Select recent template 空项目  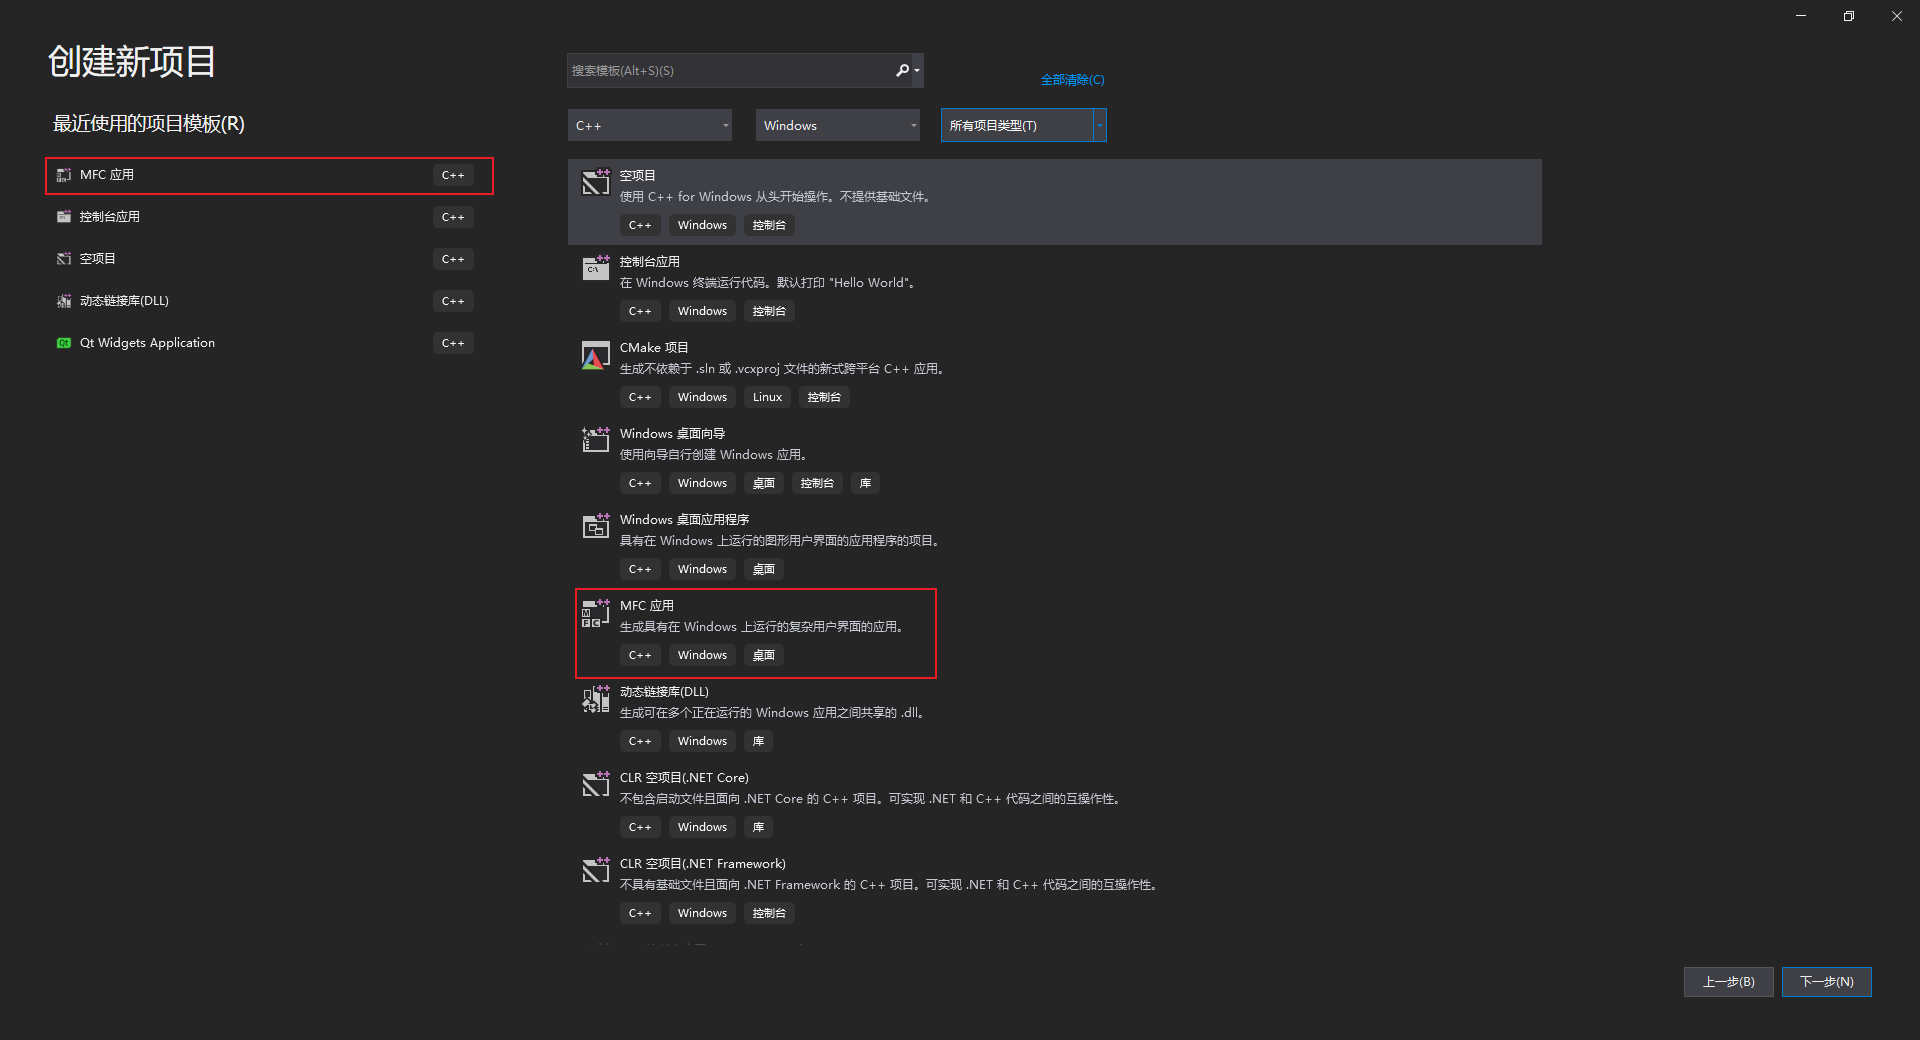pos(269,259)
